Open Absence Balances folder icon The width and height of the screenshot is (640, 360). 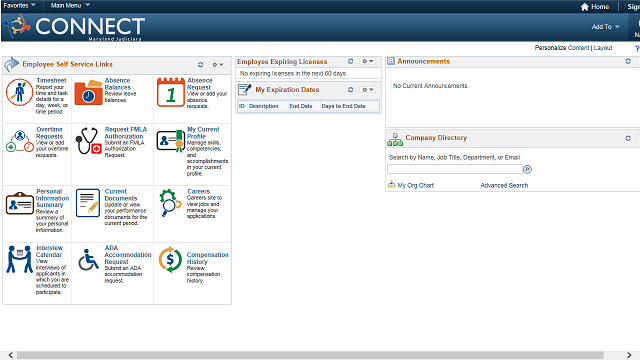[88, 92]
